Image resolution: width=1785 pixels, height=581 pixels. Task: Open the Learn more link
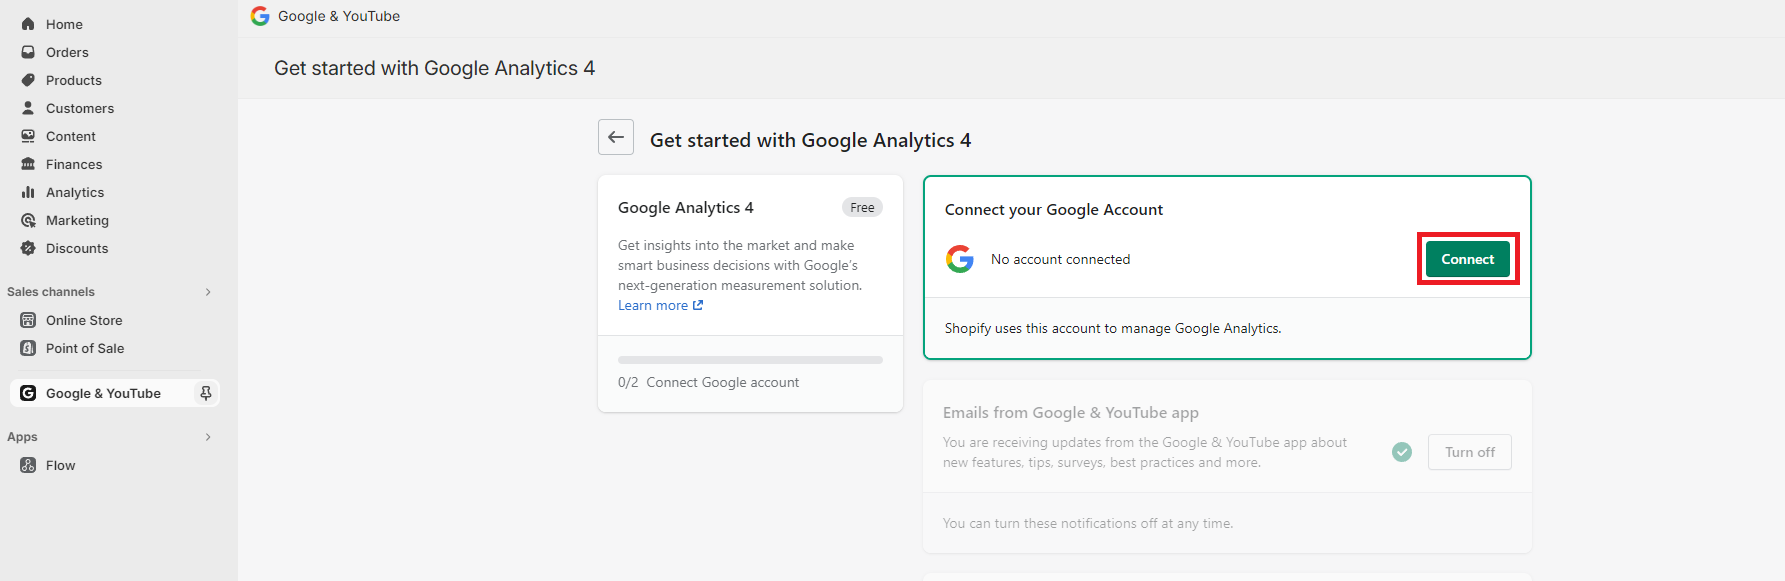[652, 304]
